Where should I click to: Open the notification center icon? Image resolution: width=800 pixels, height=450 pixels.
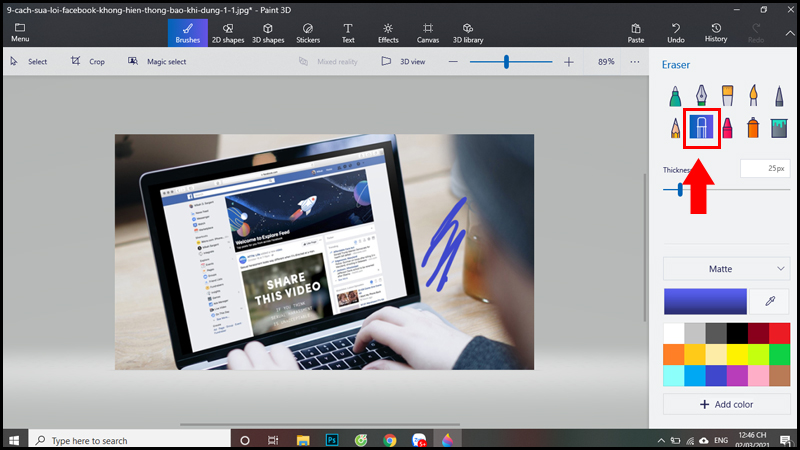(785, 440)
